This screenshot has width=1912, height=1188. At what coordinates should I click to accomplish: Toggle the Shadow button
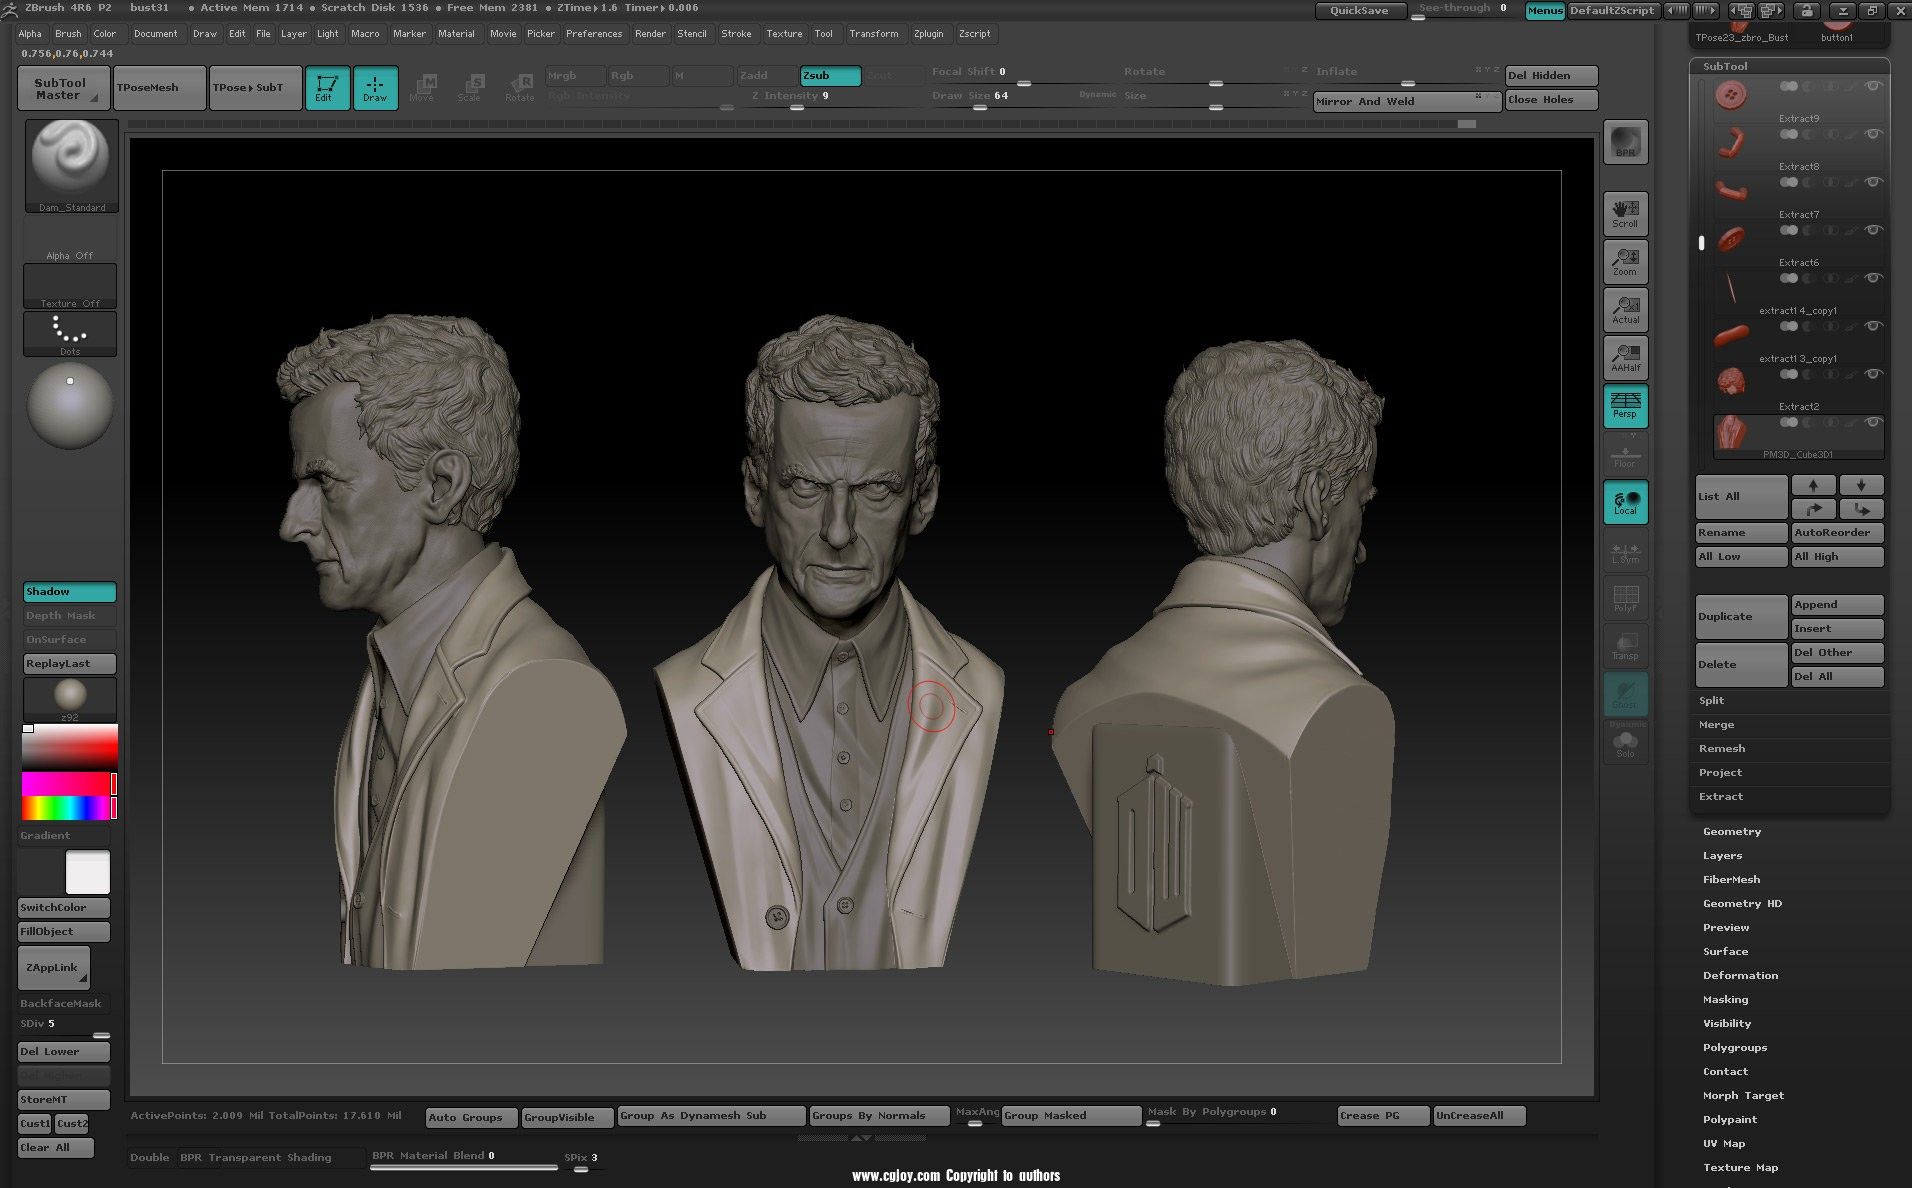70,592
